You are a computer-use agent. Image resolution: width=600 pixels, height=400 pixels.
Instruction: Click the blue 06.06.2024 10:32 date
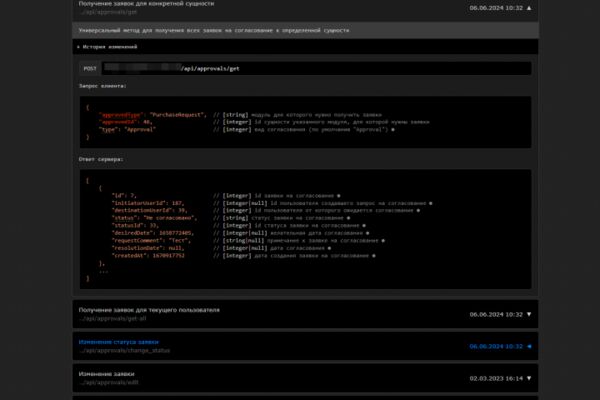(x=496, y=346)
